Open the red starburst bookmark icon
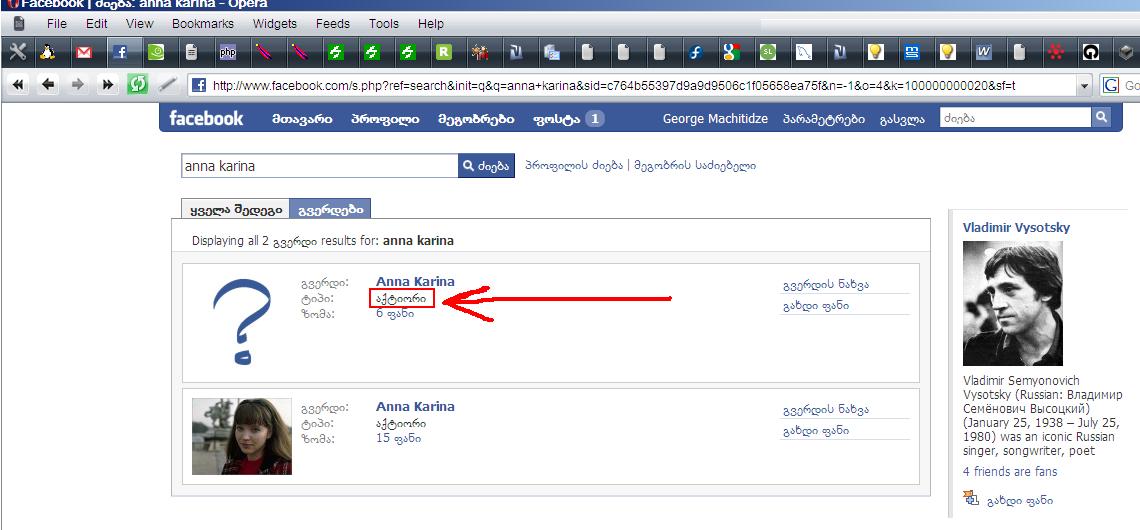Image resolution: width=1140 pixels, height=530 pixels. coord(1056,52)
